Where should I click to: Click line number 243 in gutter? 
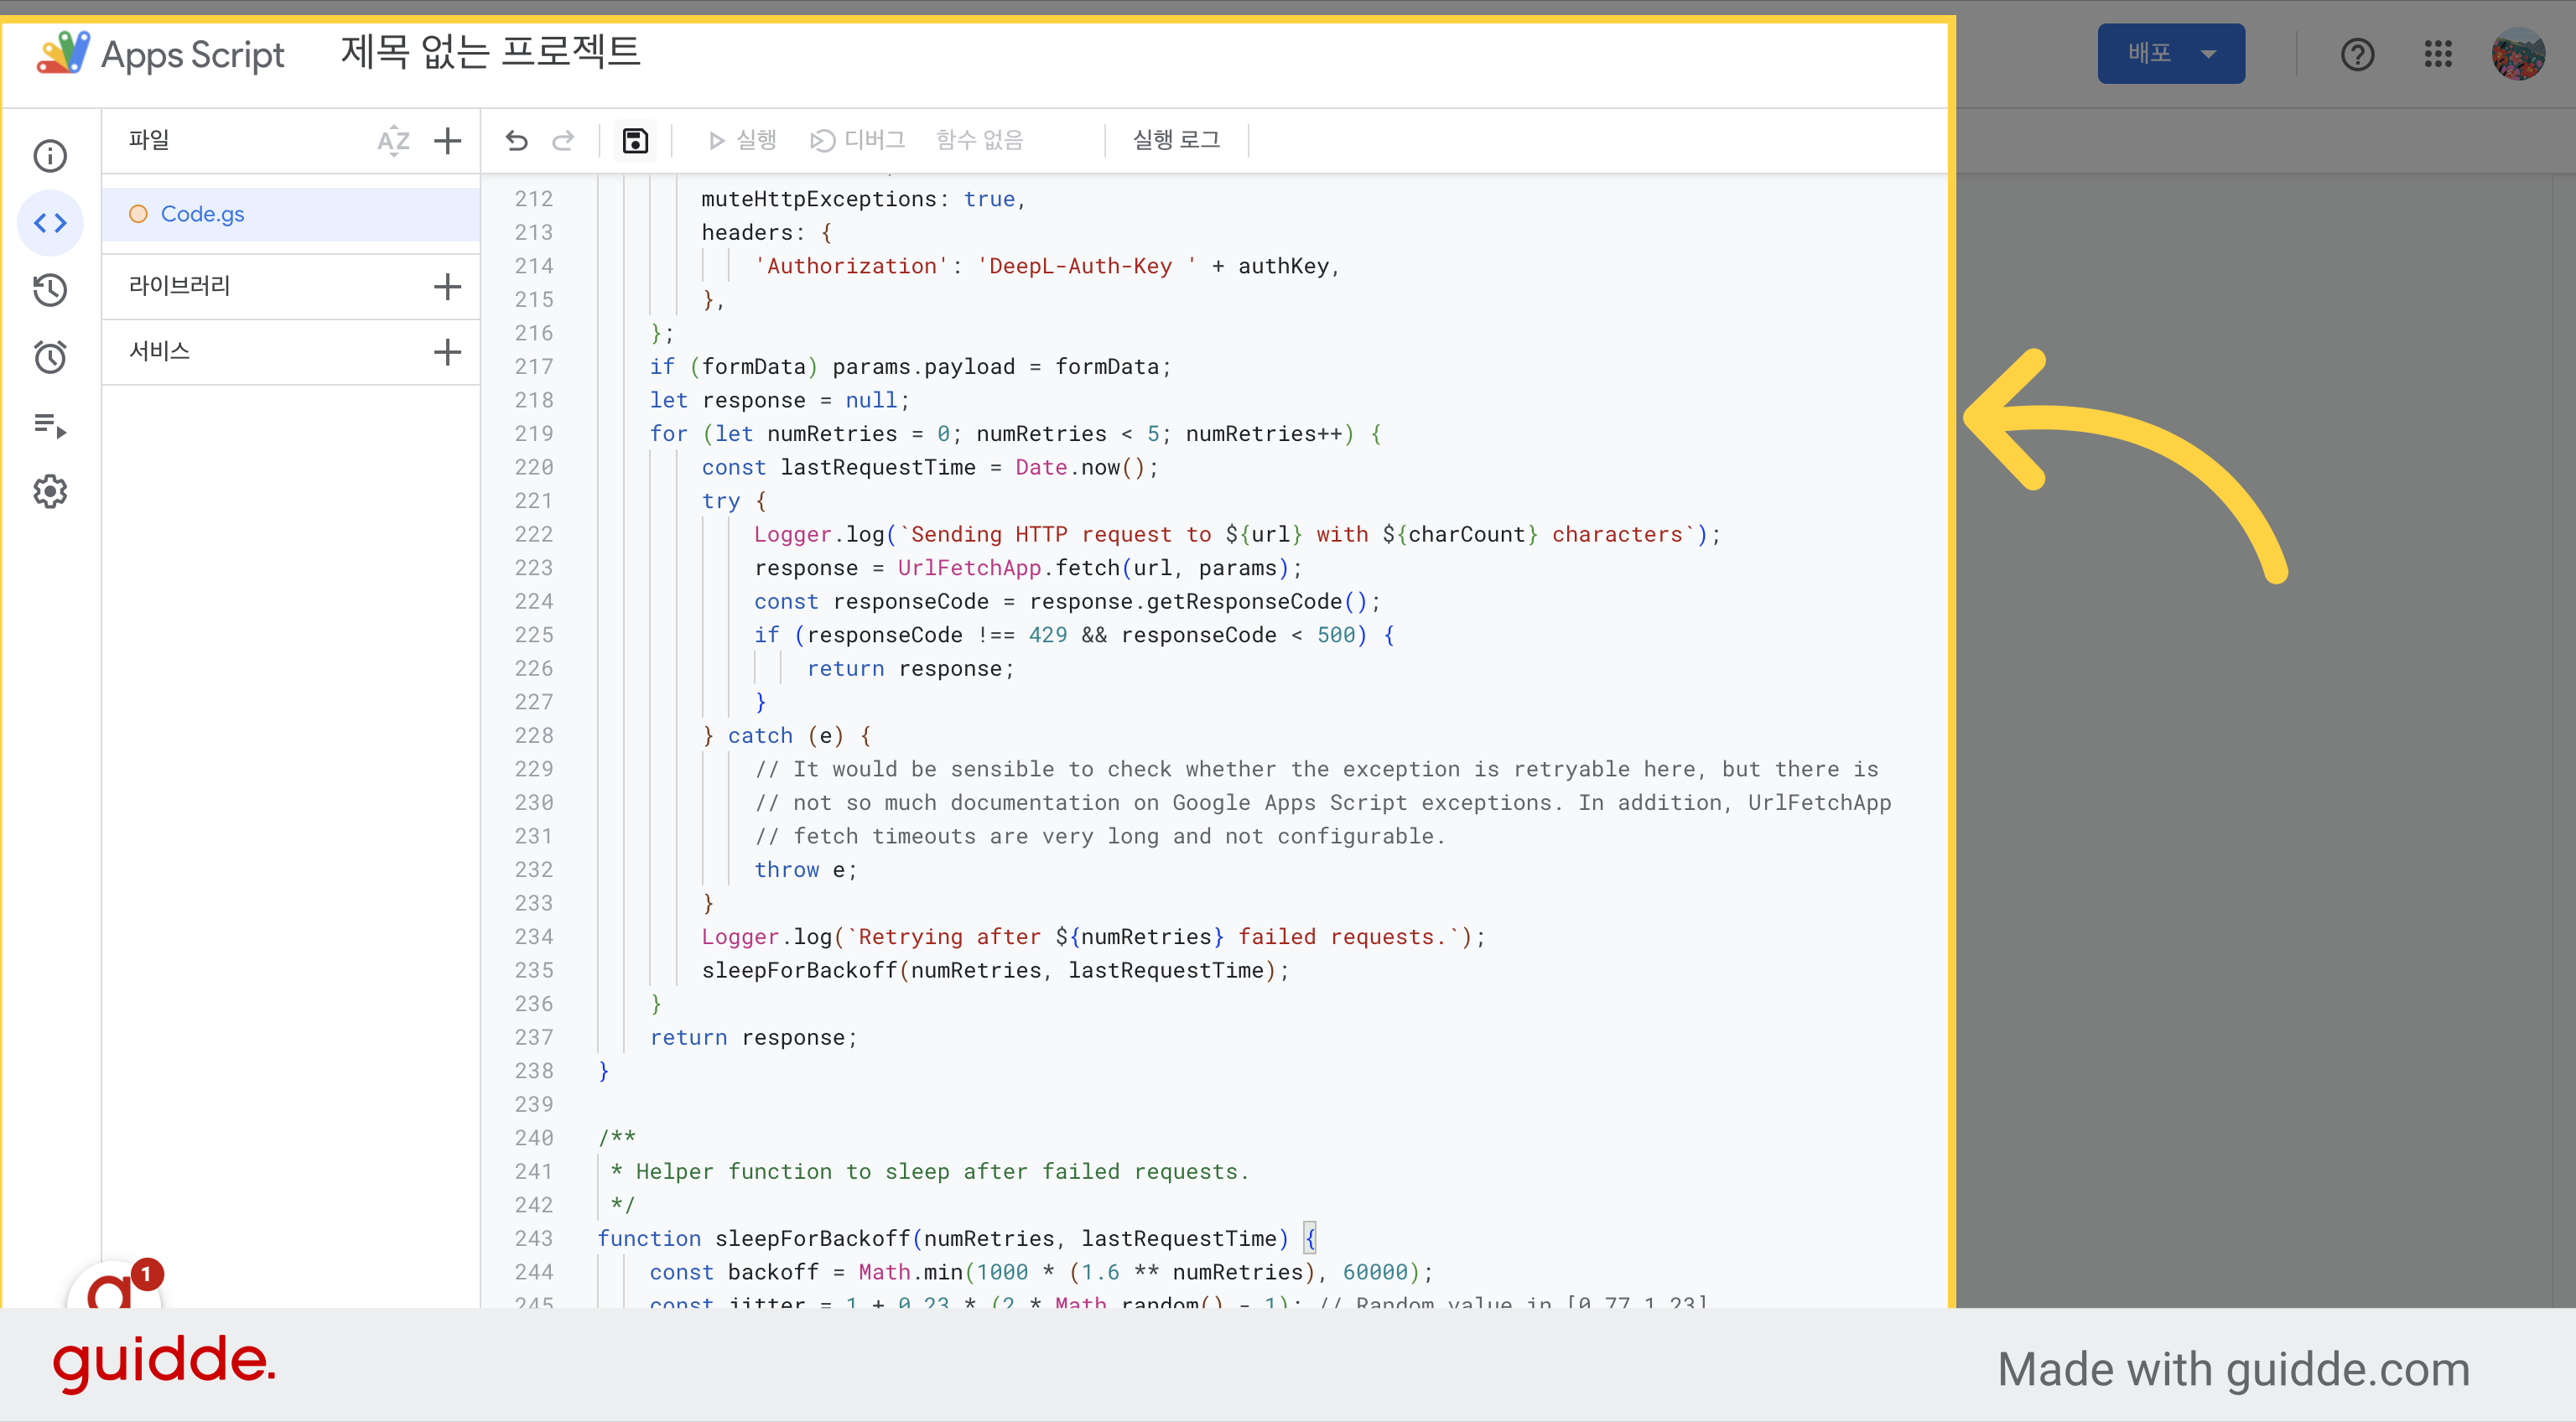pos(533,1238)
